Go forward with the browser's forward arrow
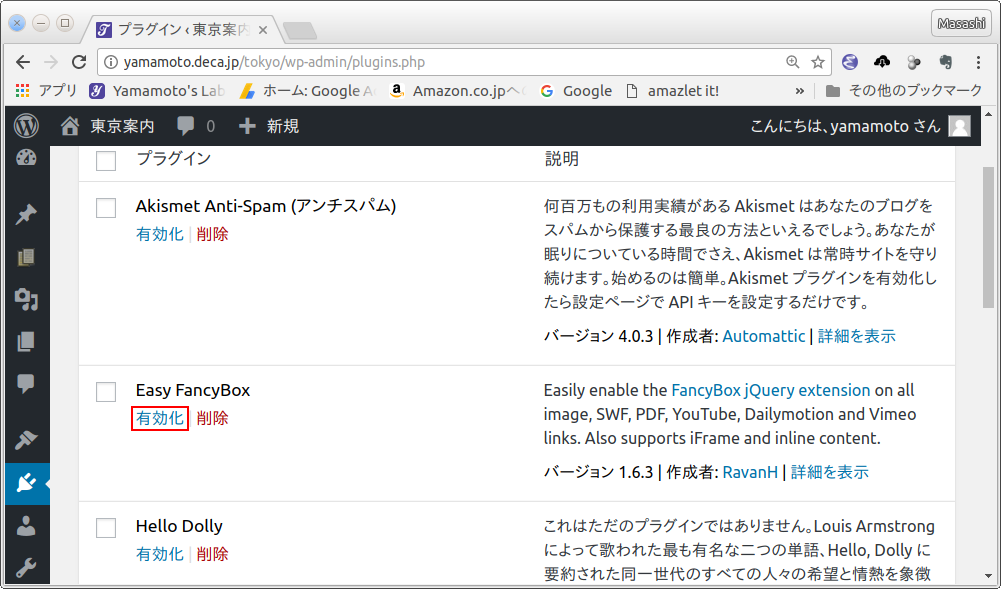Image resolution: width=1001 pixels, height=589 pixels. pyautogui.click(x=50, y=62)
